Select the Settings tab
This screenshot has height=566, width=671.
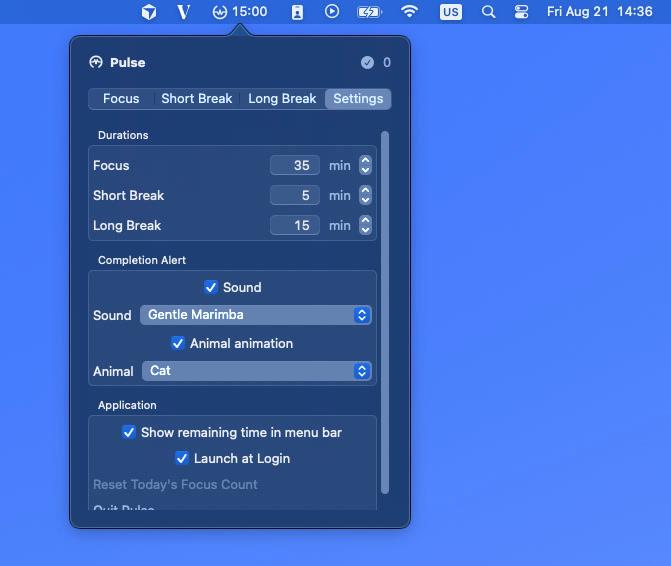coord(358,99)
